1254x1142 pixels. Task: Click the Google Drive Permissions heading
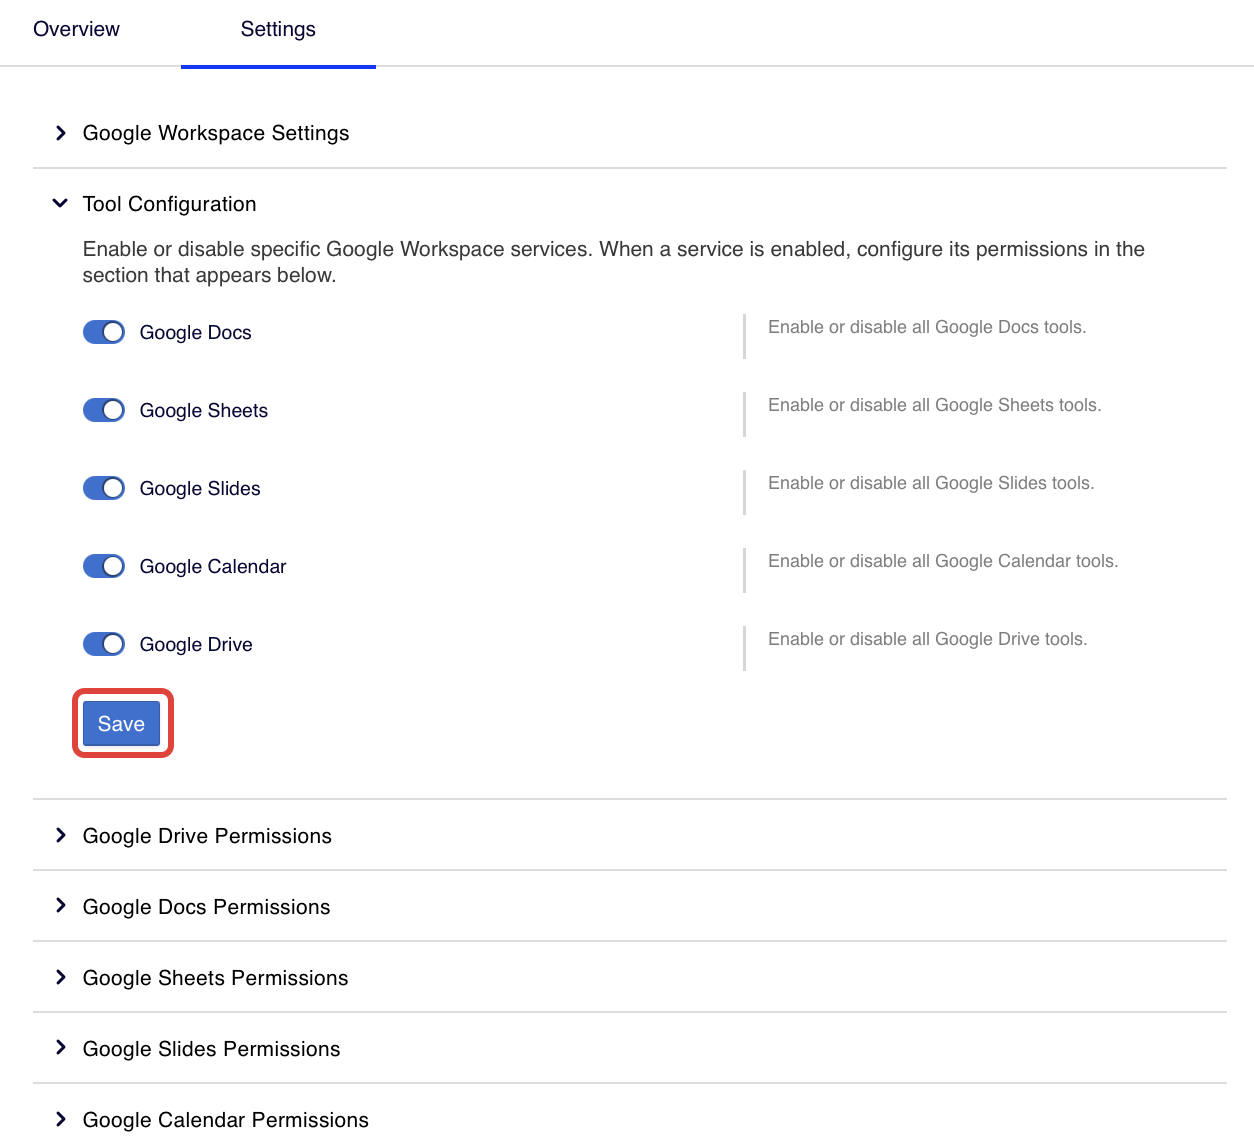[x=207, y=836]
